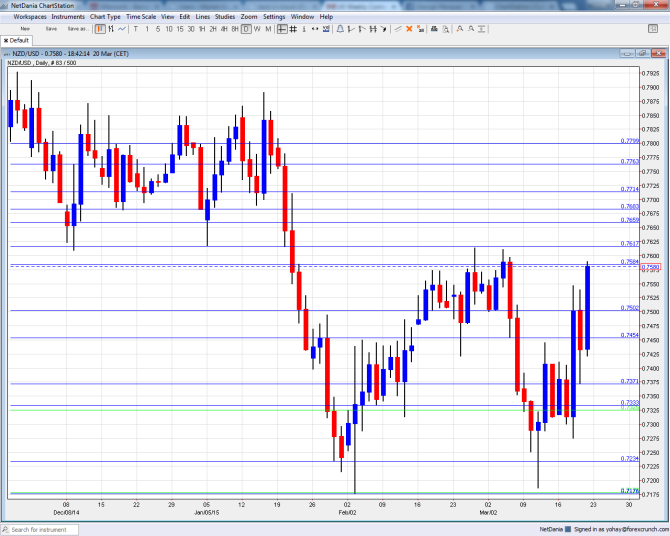Switch time scale to 5 minutes
This screenshot has height=536, width=670.
158,29
